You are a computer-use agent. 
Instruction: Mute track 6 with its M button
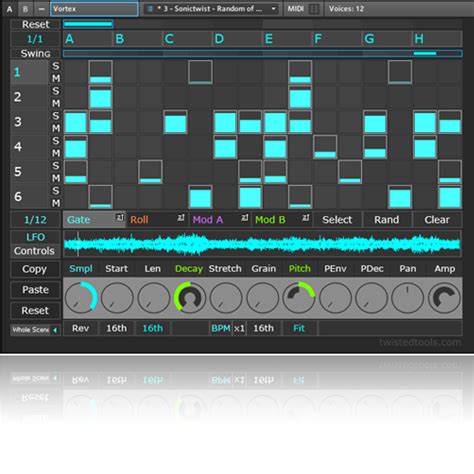56,203
